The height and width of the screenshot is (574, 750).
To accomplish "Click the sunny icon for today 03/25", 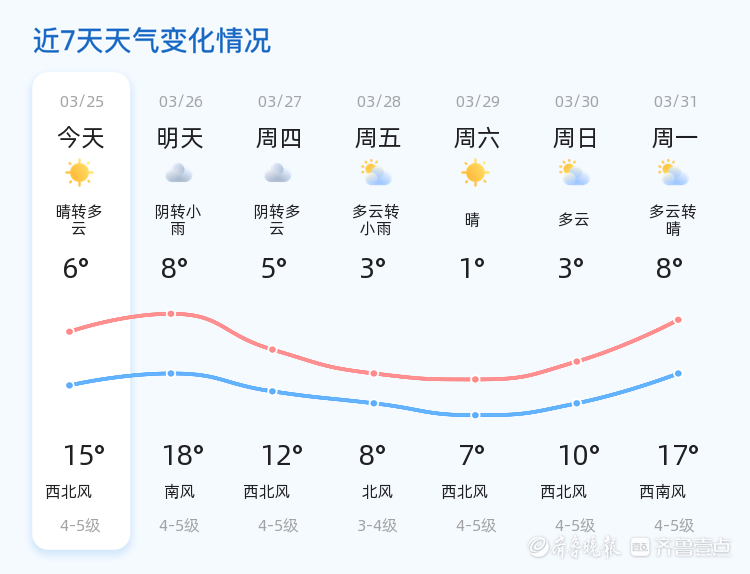I will pos(79,173).
